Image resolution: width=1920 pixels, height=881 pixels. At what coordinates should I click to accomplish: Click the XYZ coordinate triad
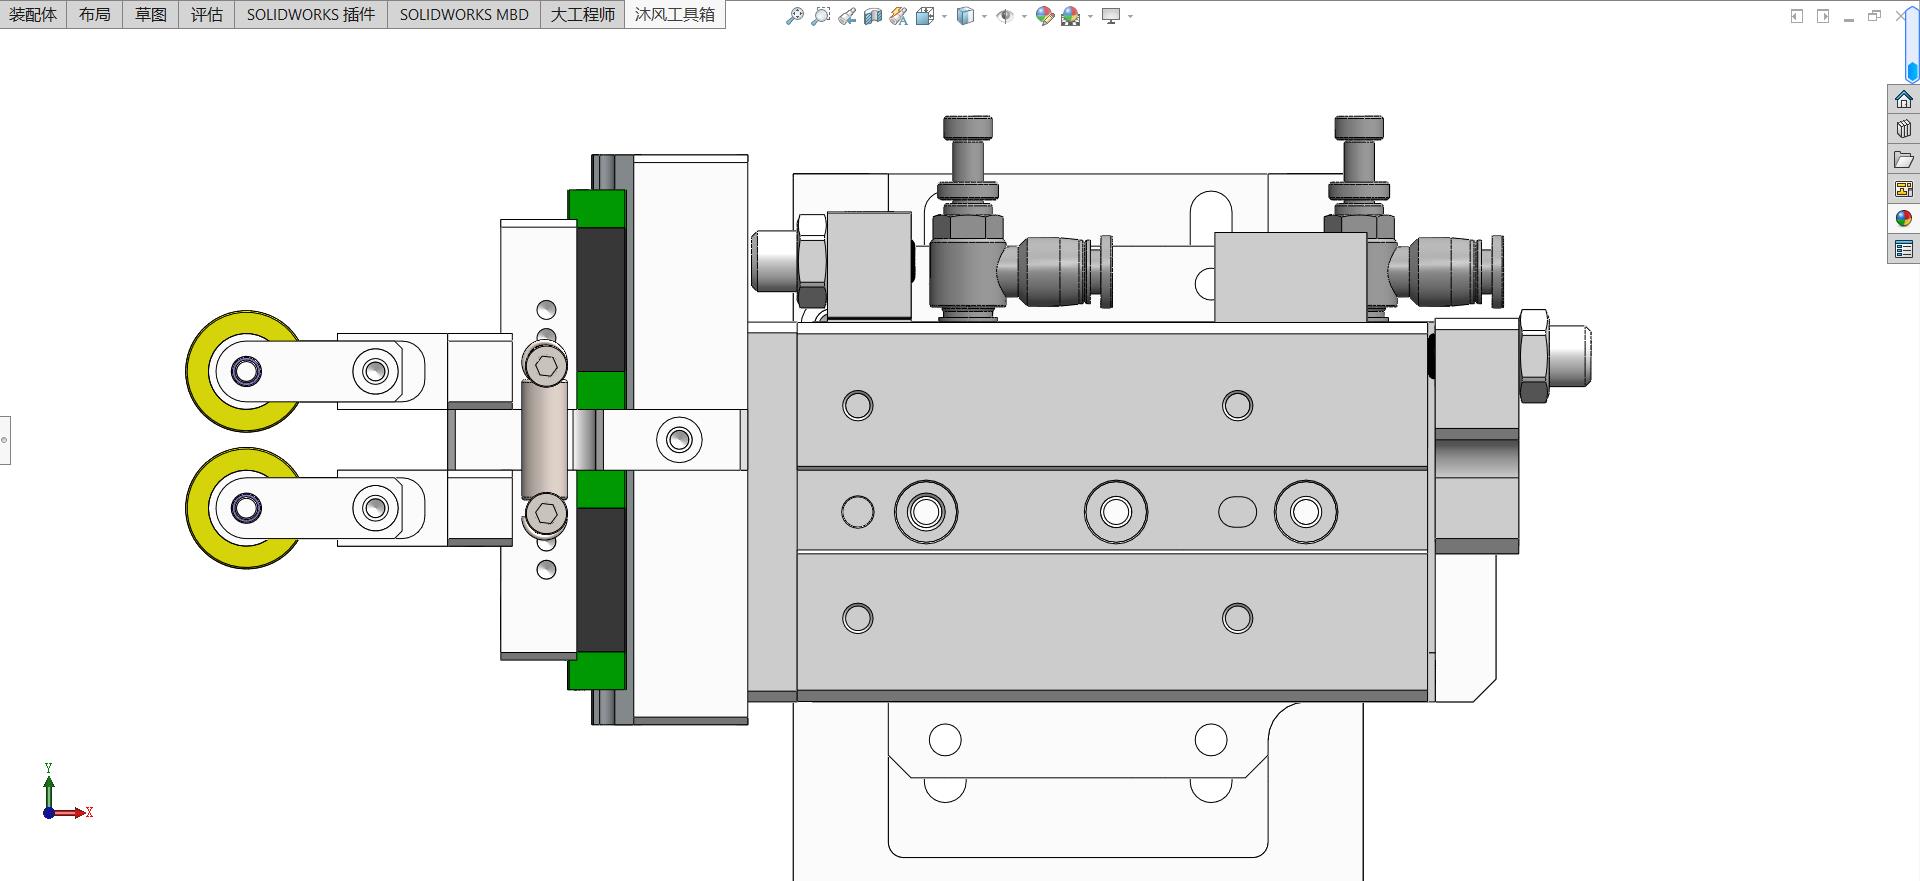(67, 792)
